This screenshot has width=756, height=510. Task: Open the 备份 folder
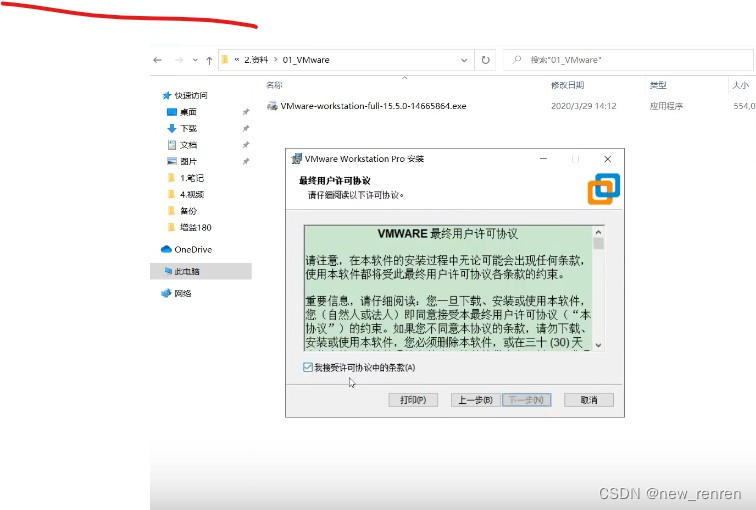click(x=188, y=211)
